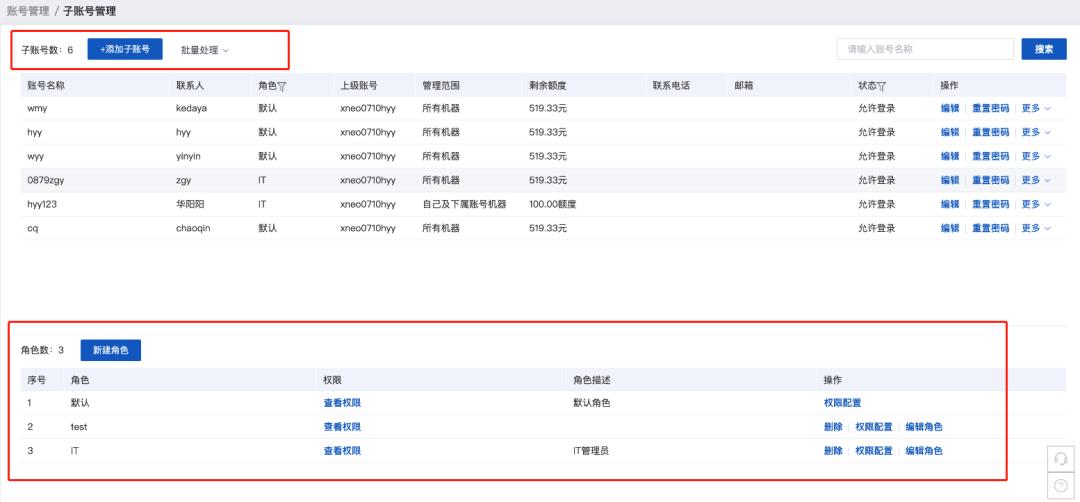View permissions of 默认 role

point(342,403)
